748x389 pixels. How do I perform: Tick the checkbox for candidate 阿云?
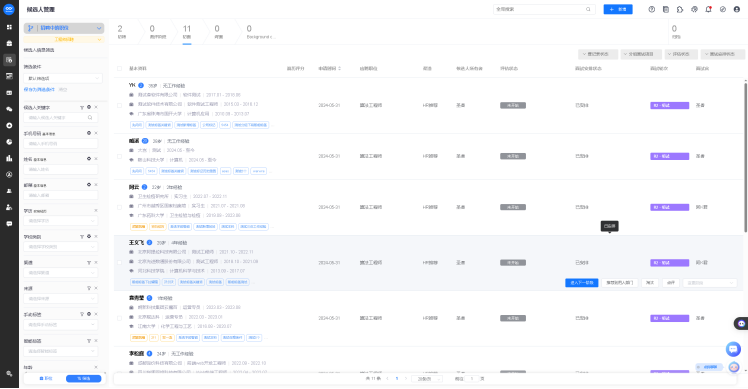119,207
